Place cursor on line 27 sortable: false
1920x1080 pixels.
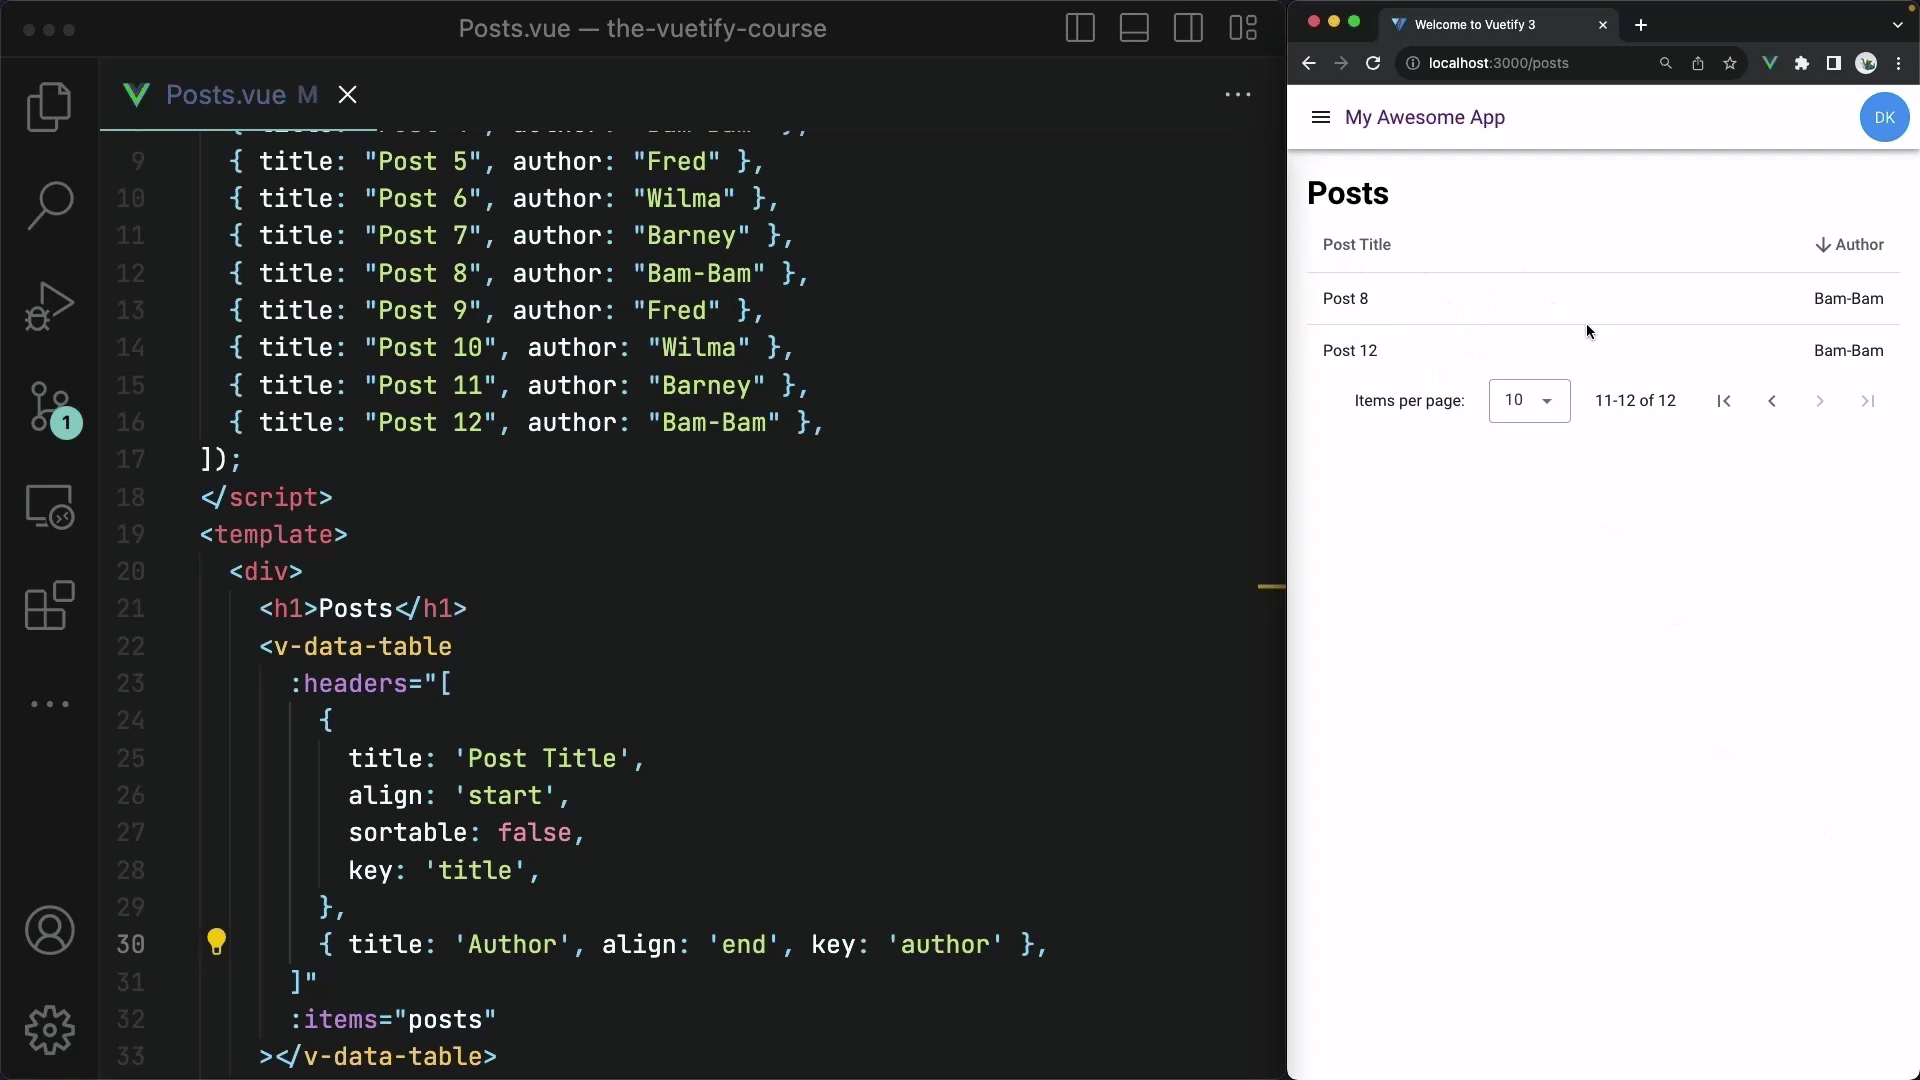click(466, 833)
